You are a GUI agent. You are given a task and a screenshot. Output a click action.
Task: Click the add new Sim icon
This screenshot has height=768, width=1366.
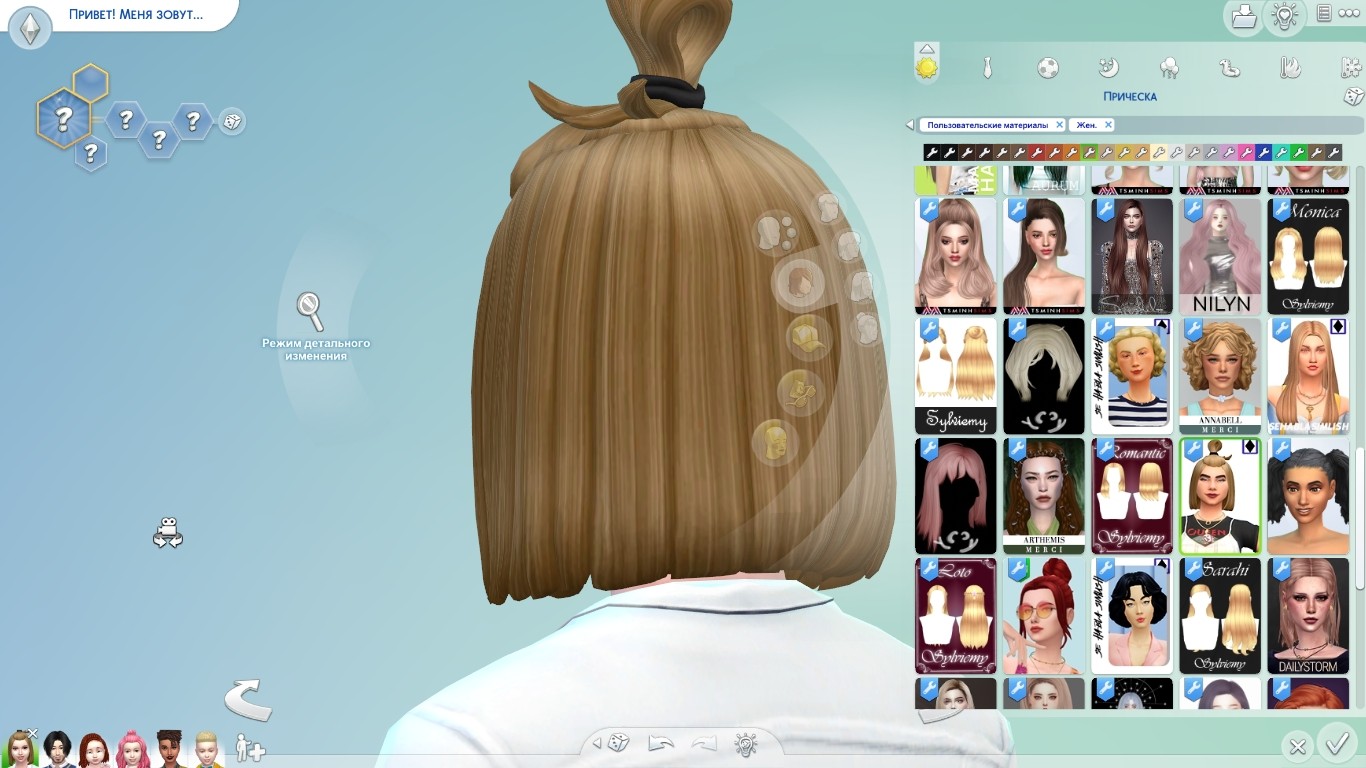249,748
